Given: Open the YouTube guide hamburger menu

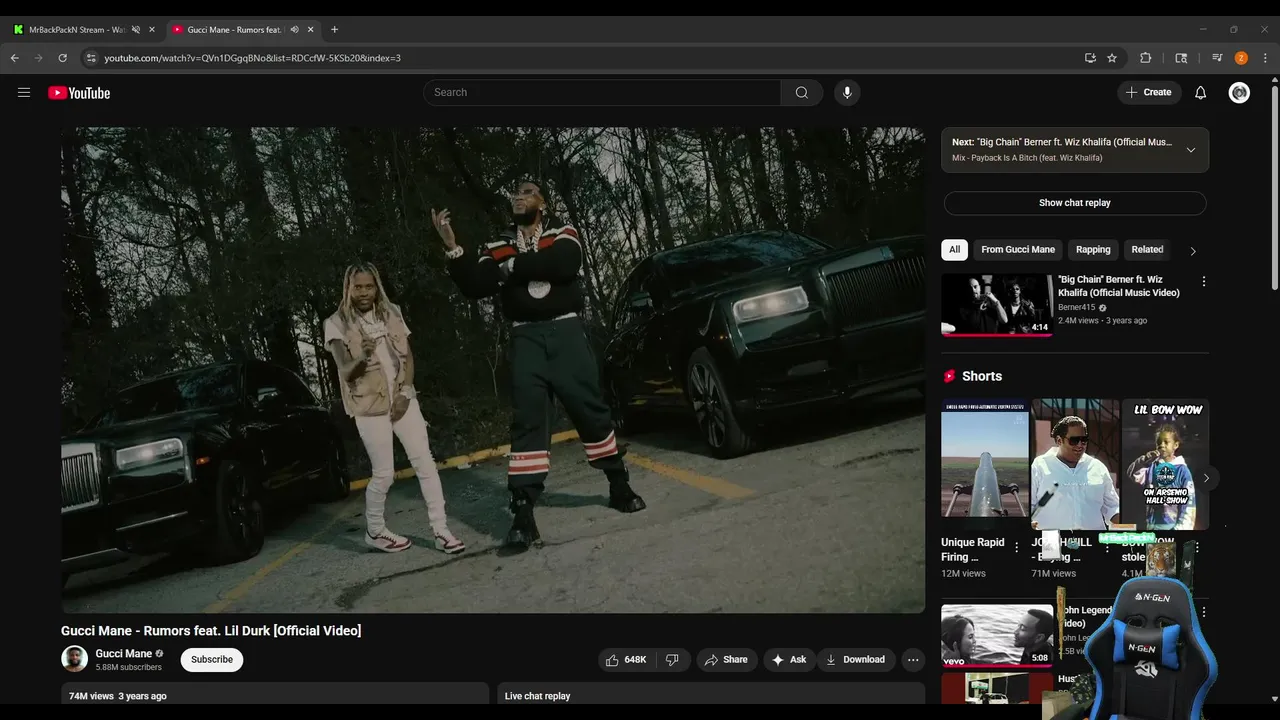Looking at the screenshot, I should 24,92.
